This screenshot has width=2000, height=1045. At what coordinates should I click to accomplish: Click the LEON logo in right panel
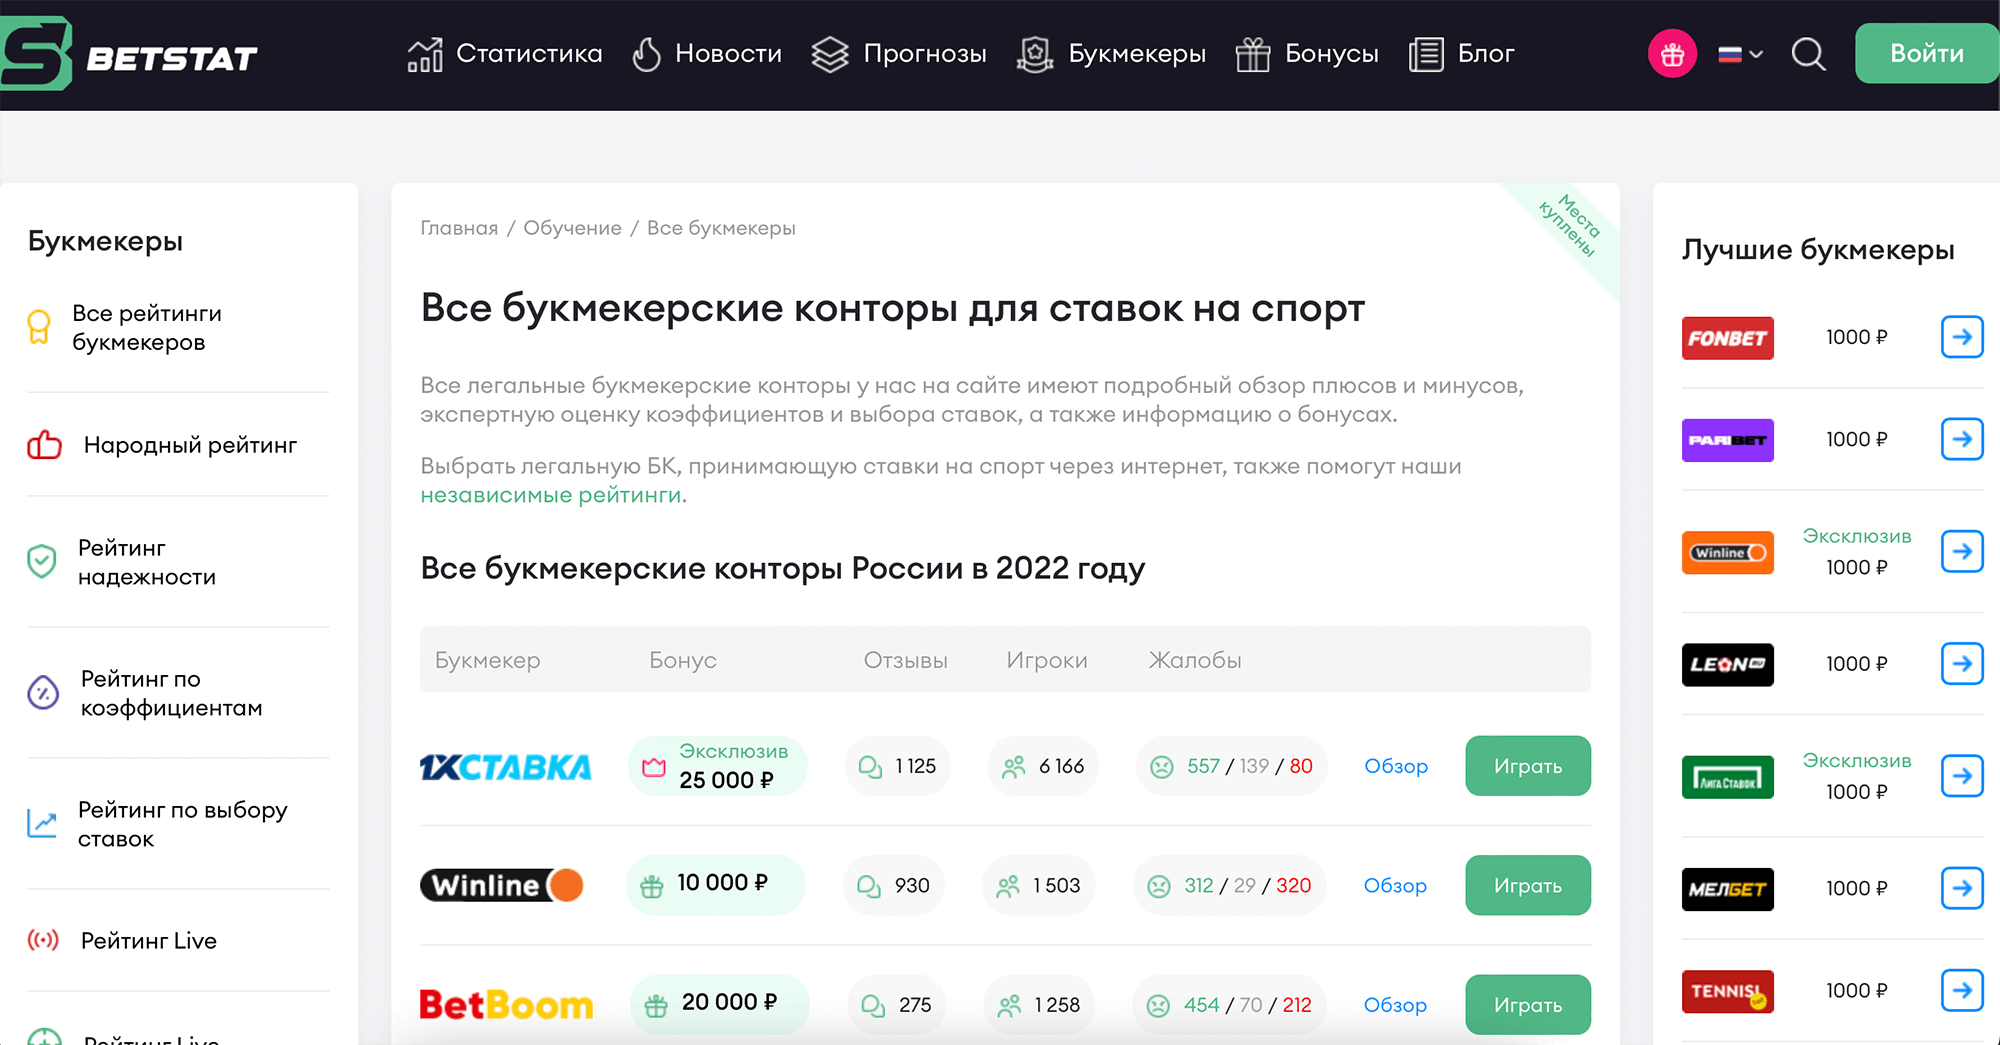tap(1728, 665)
